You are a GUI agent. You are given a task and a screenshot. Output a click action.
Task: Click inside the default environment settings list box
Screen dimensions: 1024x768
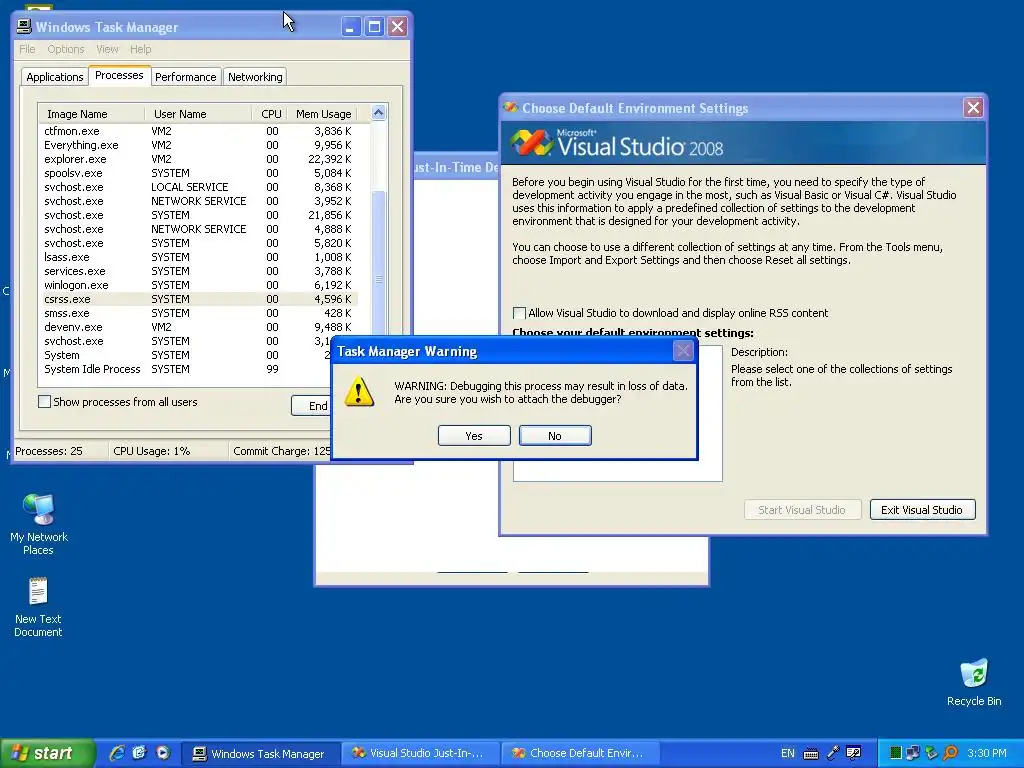618,470
